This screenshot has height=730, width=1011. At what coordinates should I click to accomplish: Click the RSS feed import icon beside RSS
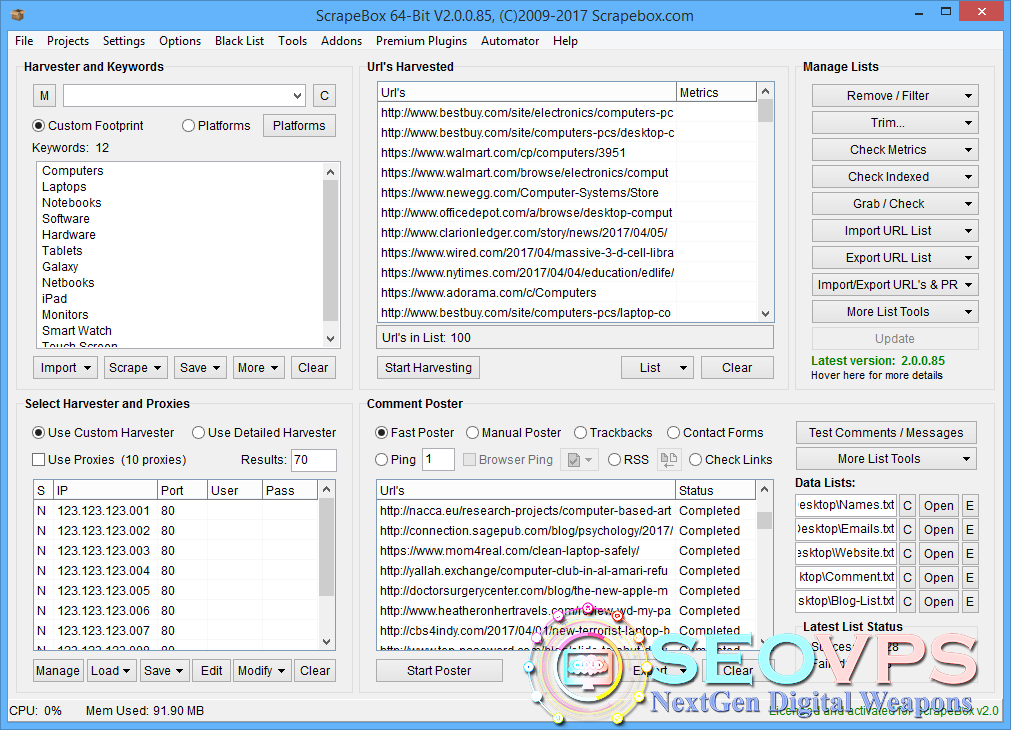click(x=669, y=459)
